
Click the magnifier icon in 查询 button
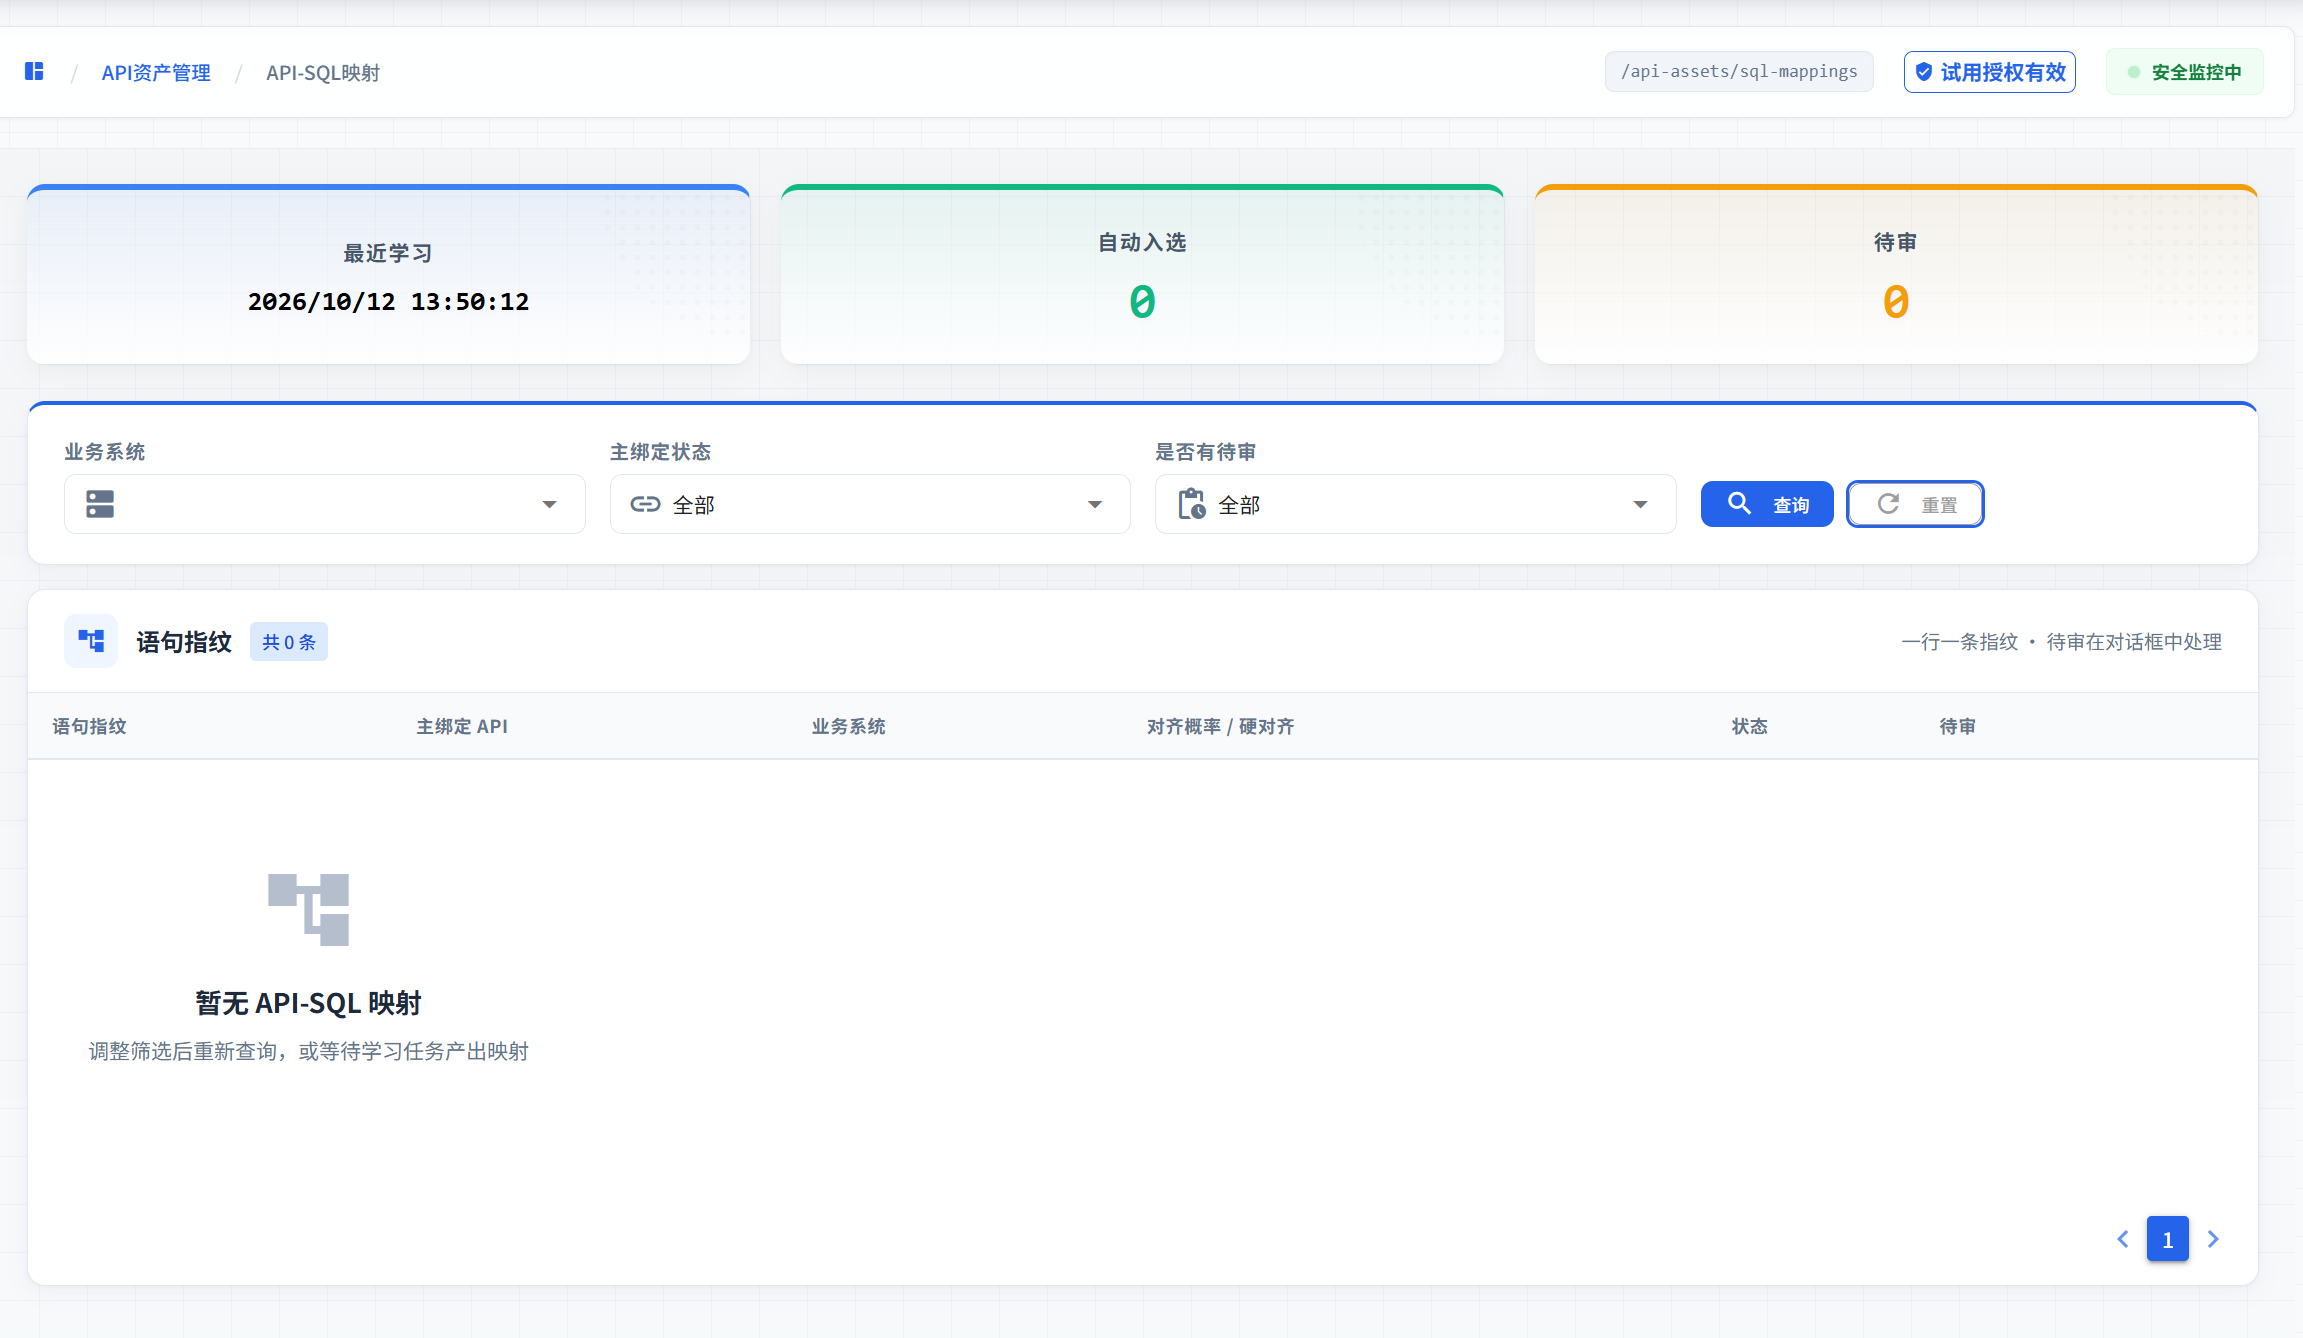click(x=1740, y=504)
